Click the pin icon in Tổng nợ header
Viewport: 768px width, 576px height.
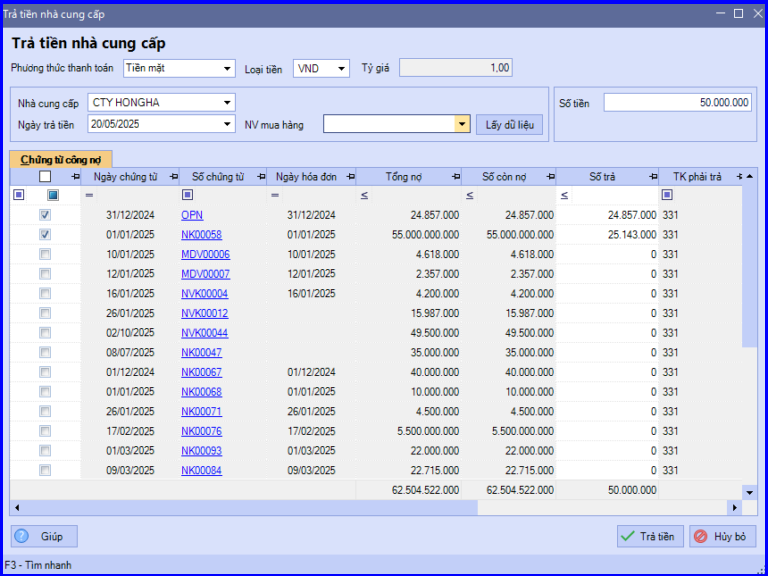click(x=456, y=177)
